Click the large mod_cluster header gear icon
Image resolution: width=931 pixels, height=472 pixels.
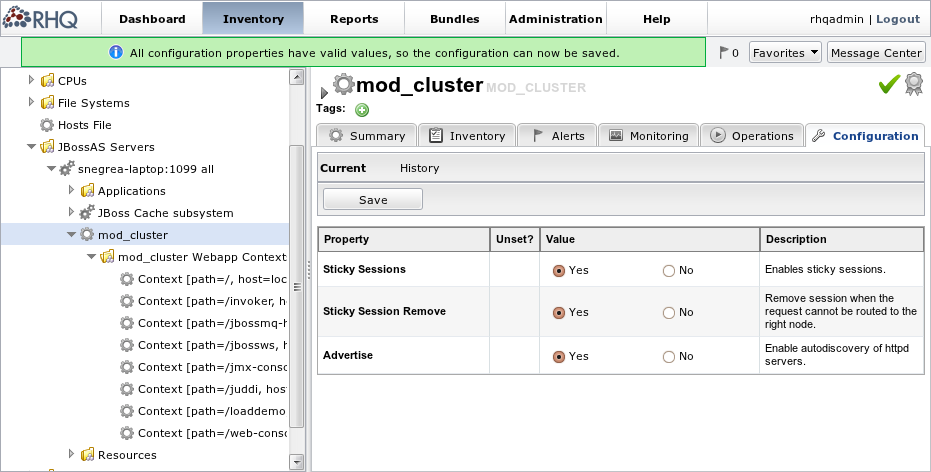click(343, 84)
